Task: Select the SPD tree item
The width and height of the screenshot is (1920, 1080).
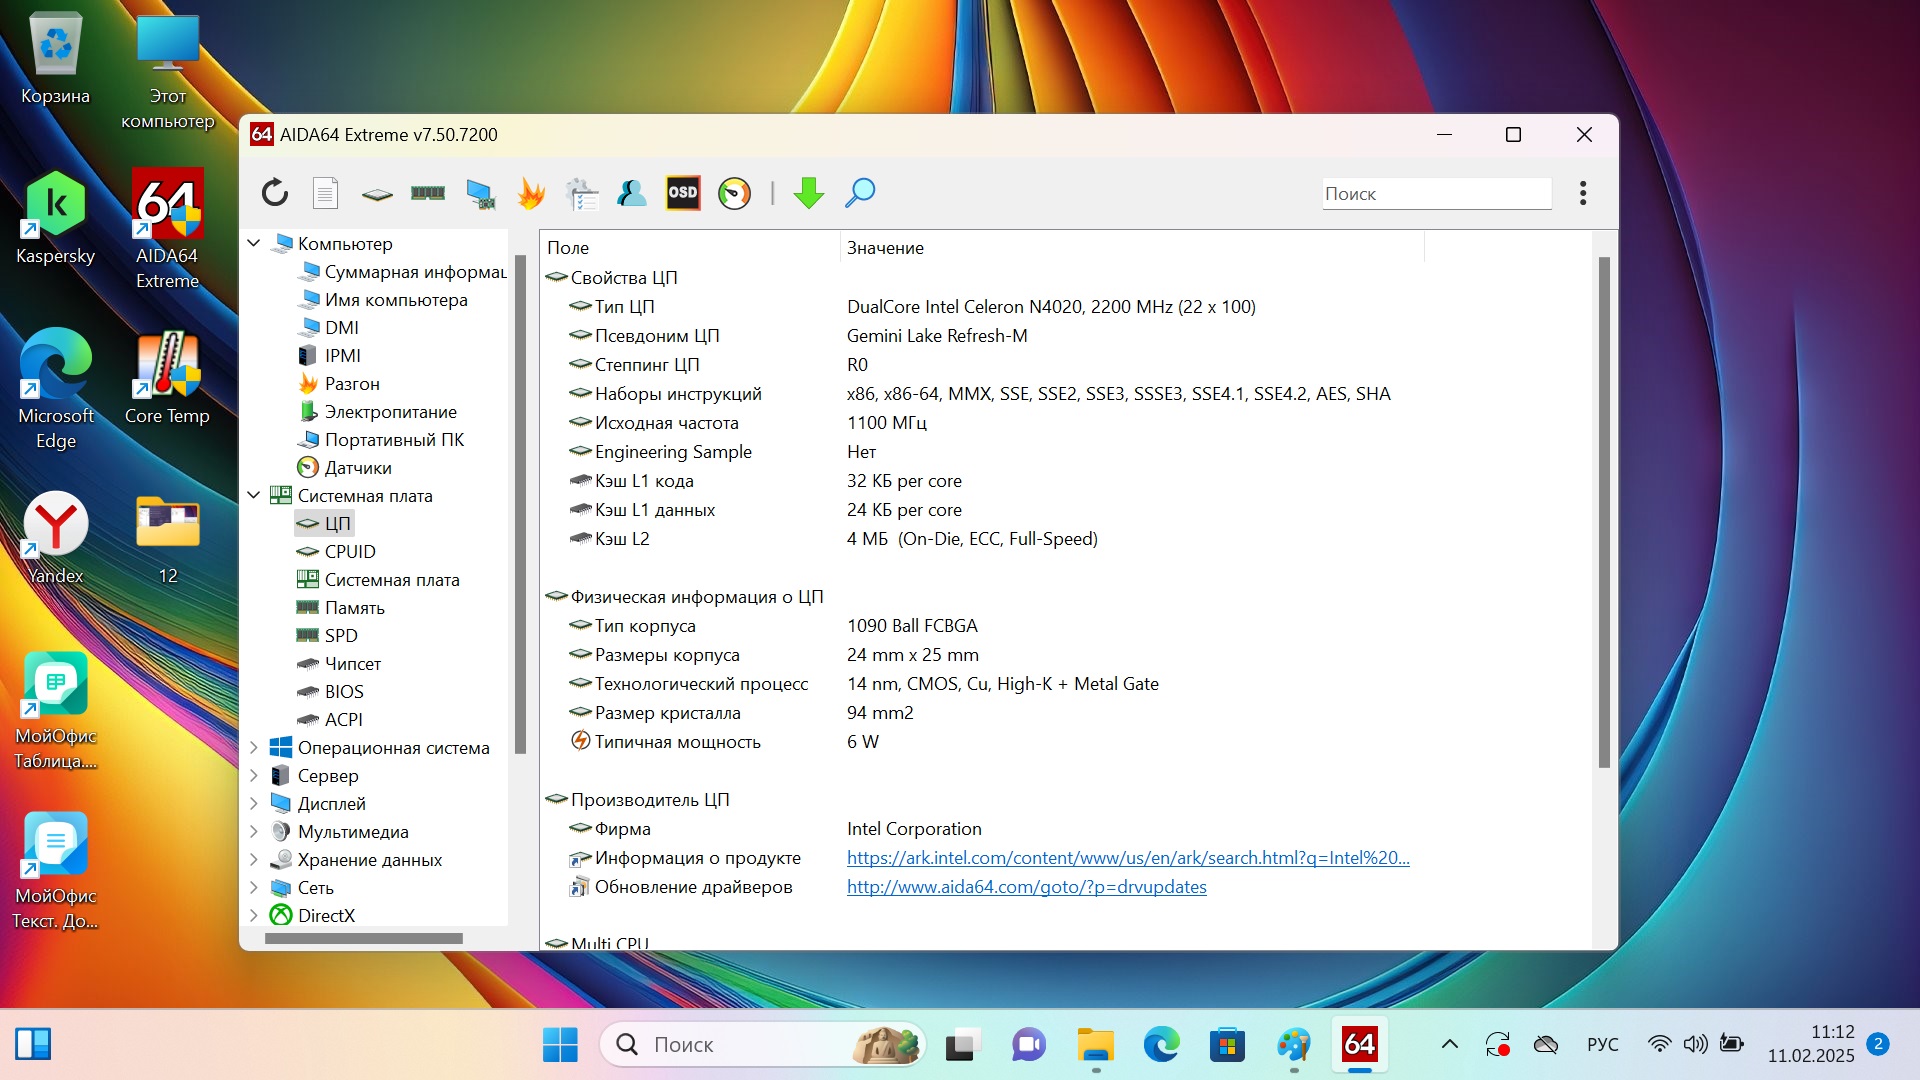Action: (x=328, y=635)
